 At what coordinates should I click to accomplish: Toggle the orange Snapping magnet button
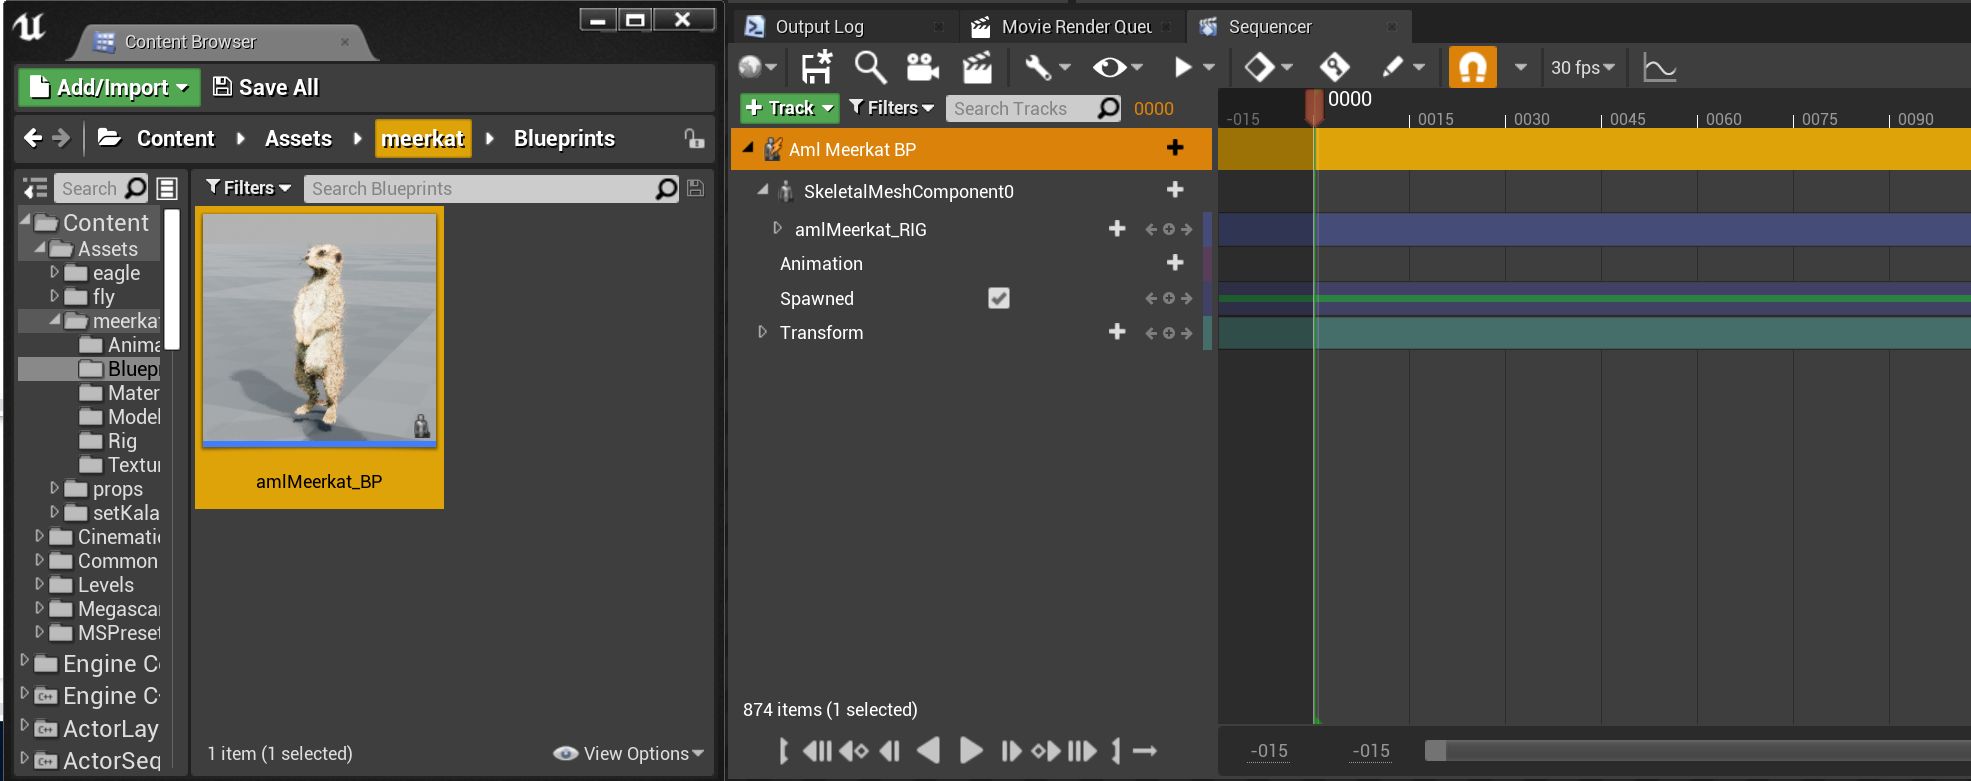tap(1472, 67)
